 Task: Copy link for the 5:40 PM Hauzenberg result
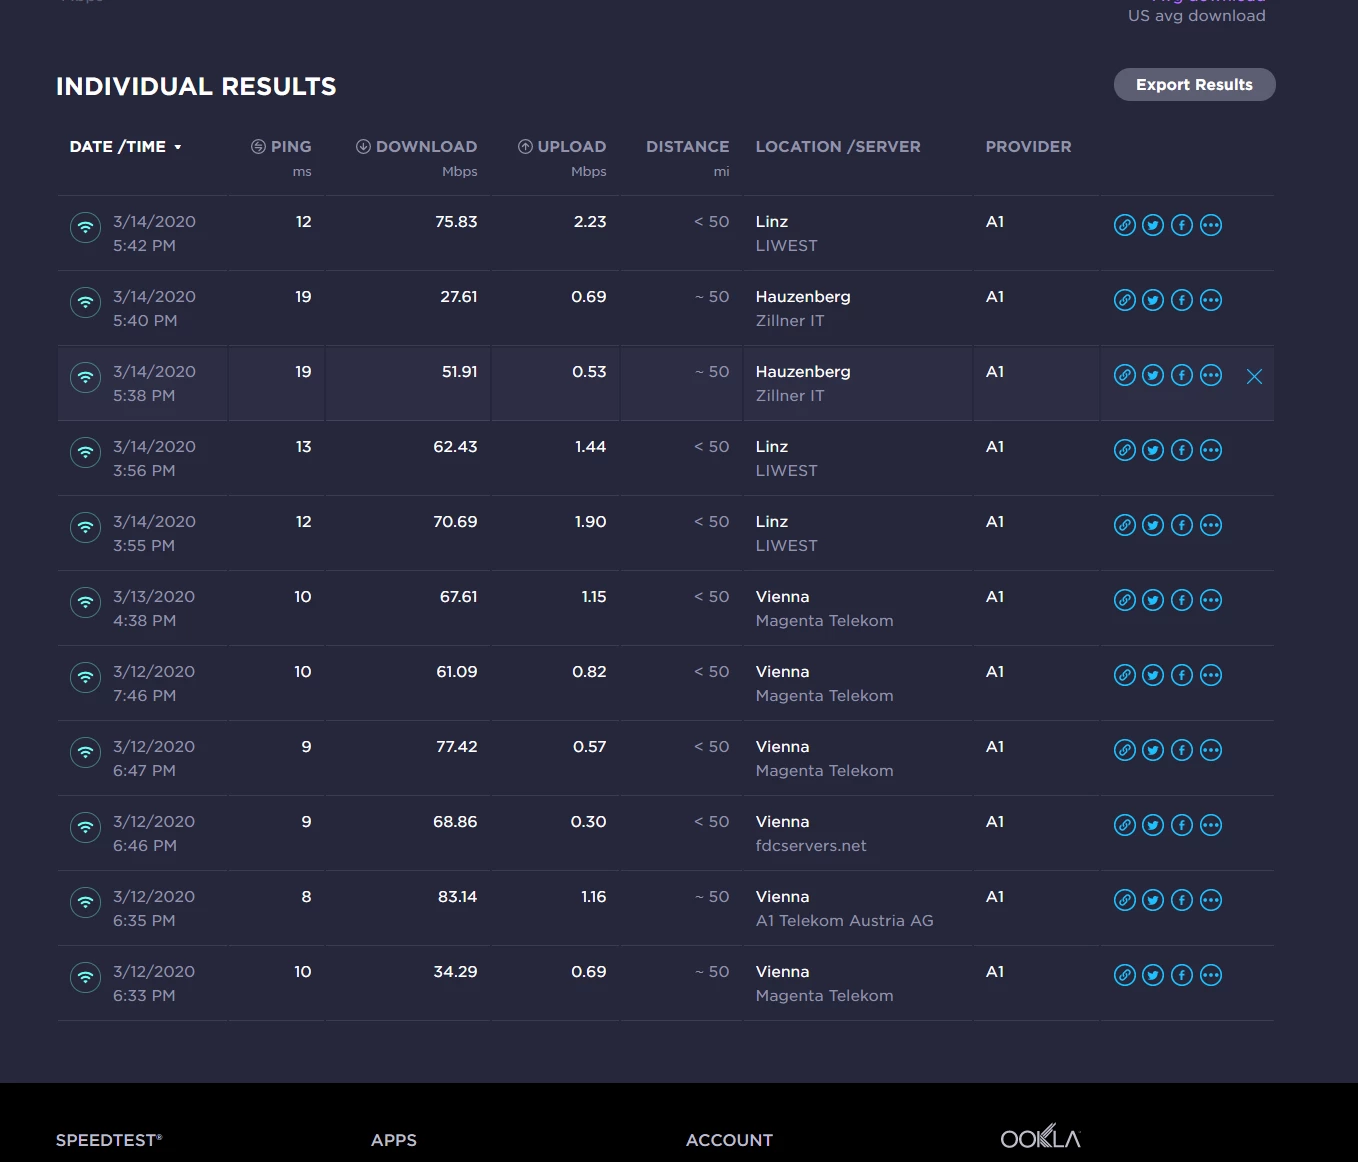tap(1125, 300)
